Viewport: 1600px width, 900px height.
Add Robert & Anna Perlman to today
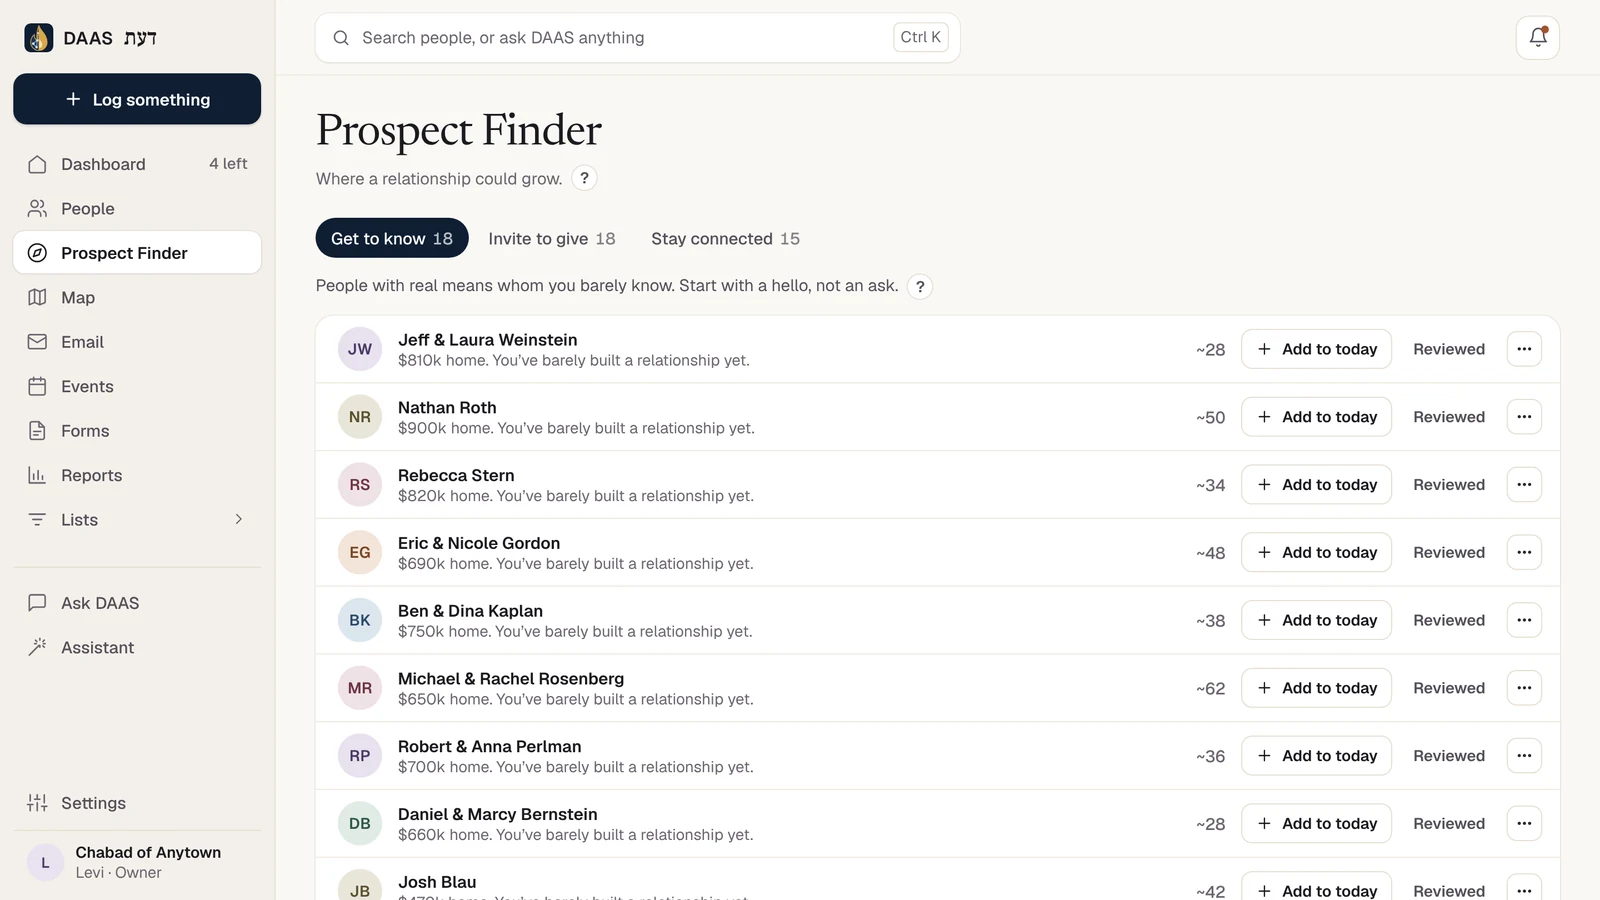click(1316, 756)
